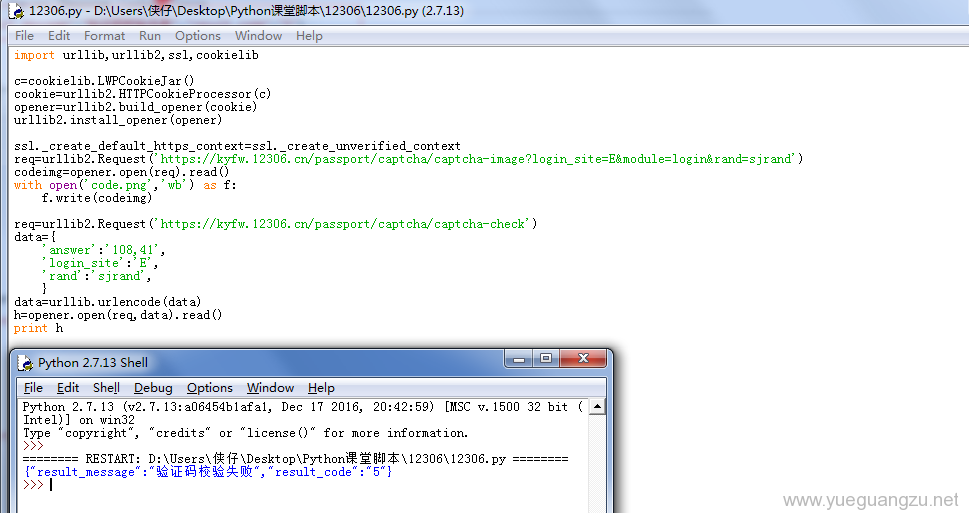
Task: Click the 'data={' line
Action: (35, 237)
